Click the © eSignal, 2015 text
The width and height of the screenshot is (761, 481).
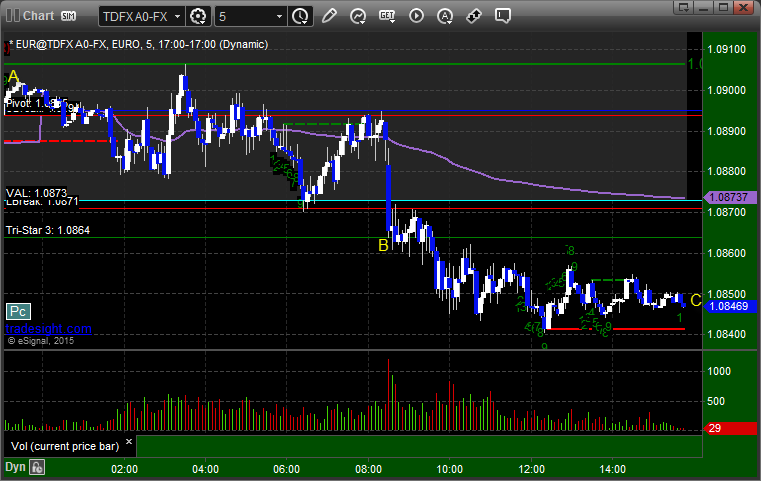coord(41,341)
